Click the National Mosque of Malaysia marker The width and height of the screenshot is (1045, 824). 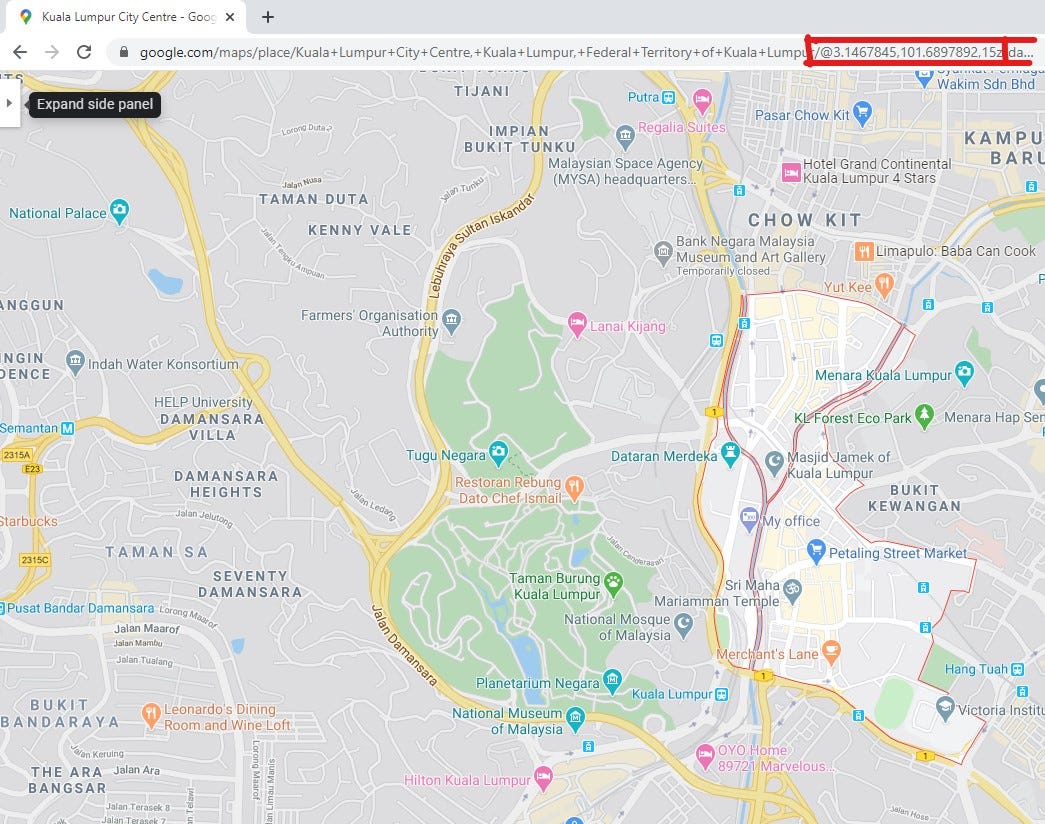click(684, 625)
